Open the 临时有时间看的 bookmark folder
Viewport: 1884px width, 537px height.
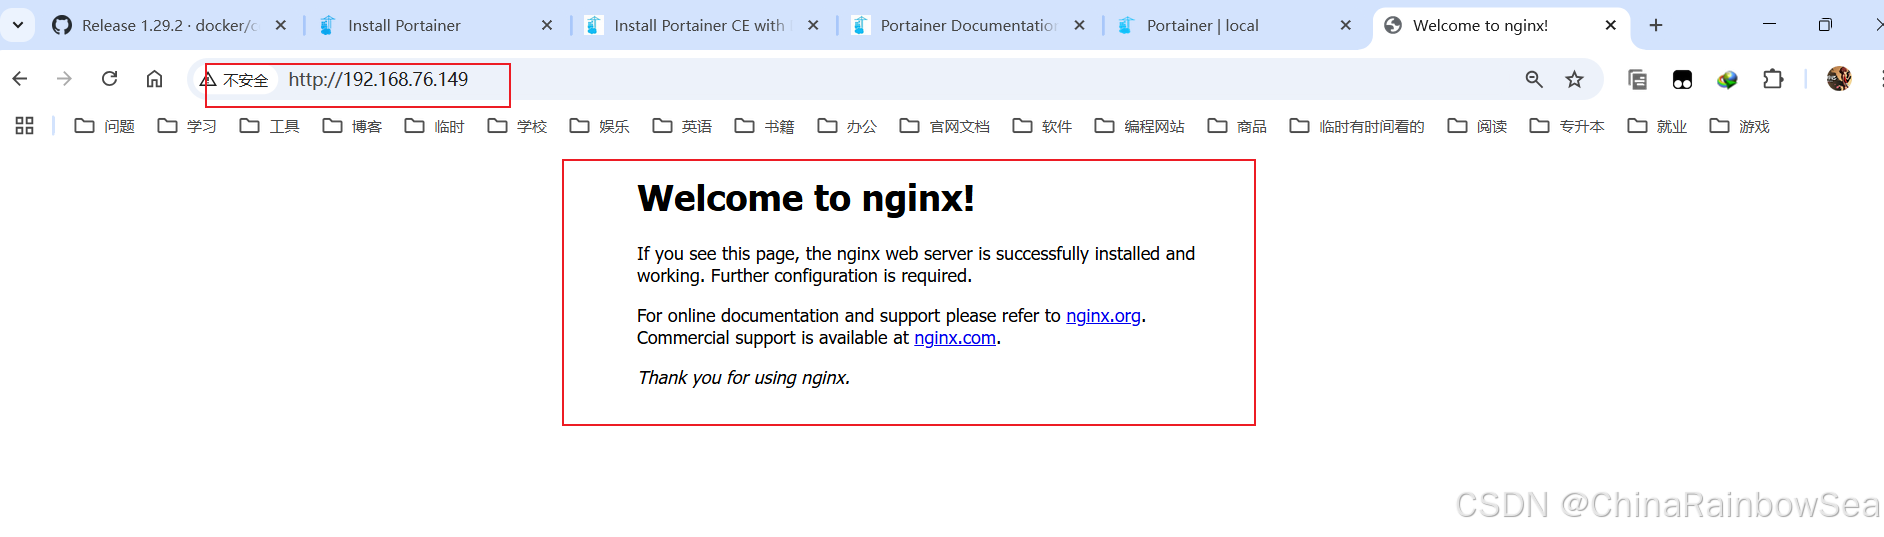1358,126
